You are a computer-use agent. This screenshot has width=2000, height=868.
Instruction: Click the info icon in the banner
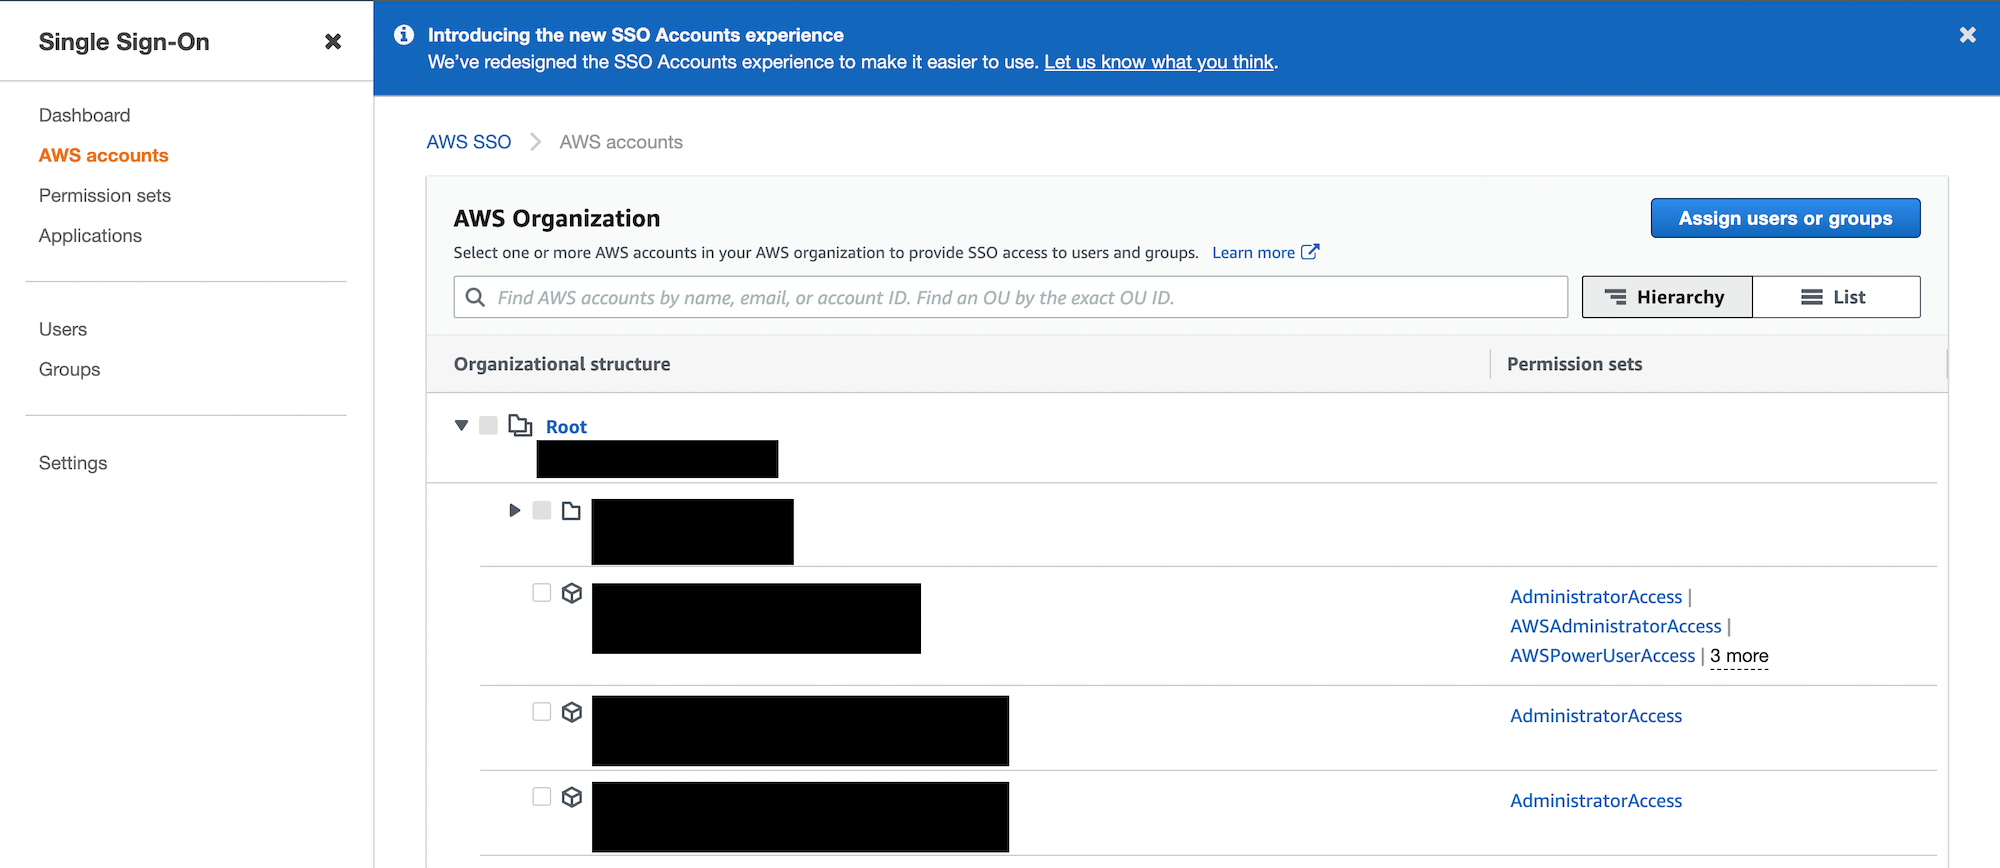404,35
